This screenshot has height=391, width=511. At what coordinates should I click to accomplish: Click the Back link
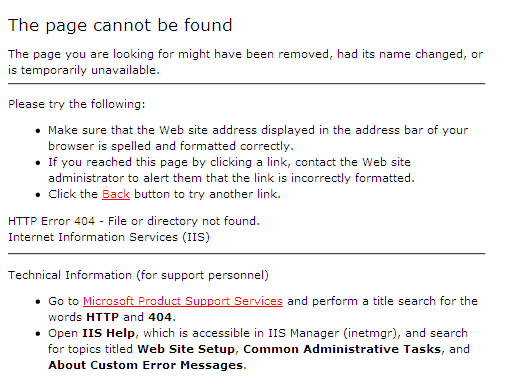coord(116,194)
